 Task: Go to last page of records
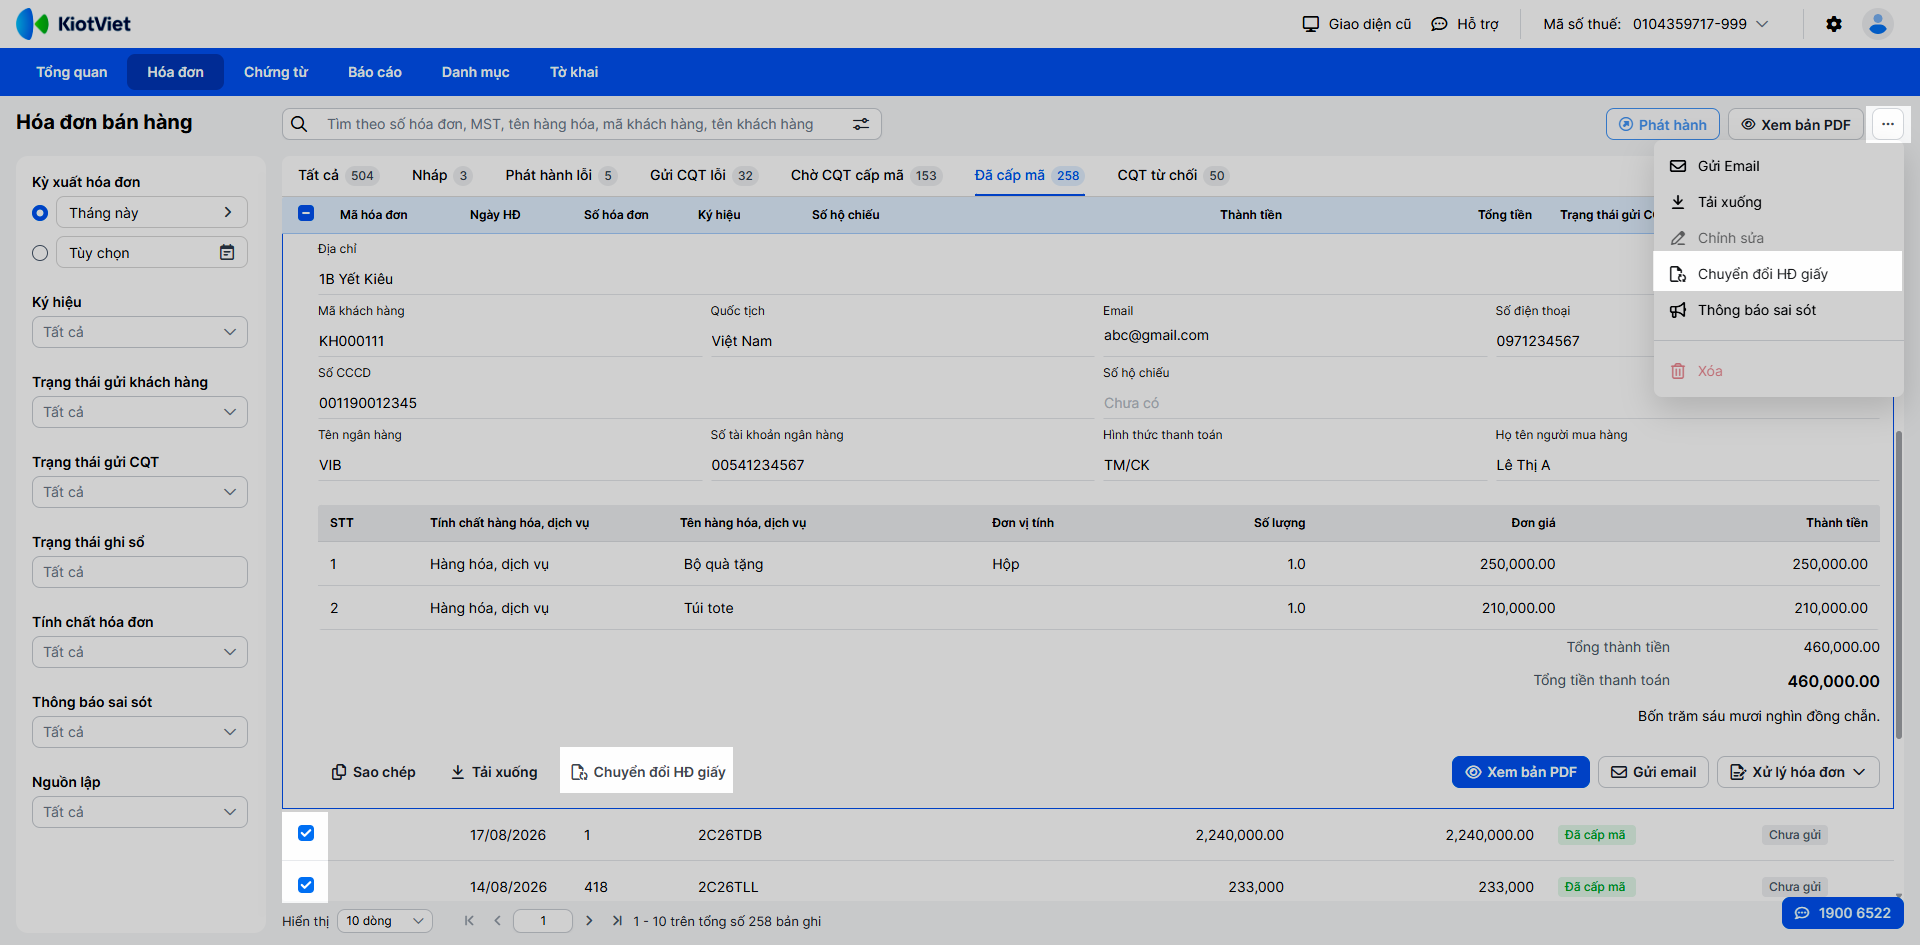[x=617, y=921]
